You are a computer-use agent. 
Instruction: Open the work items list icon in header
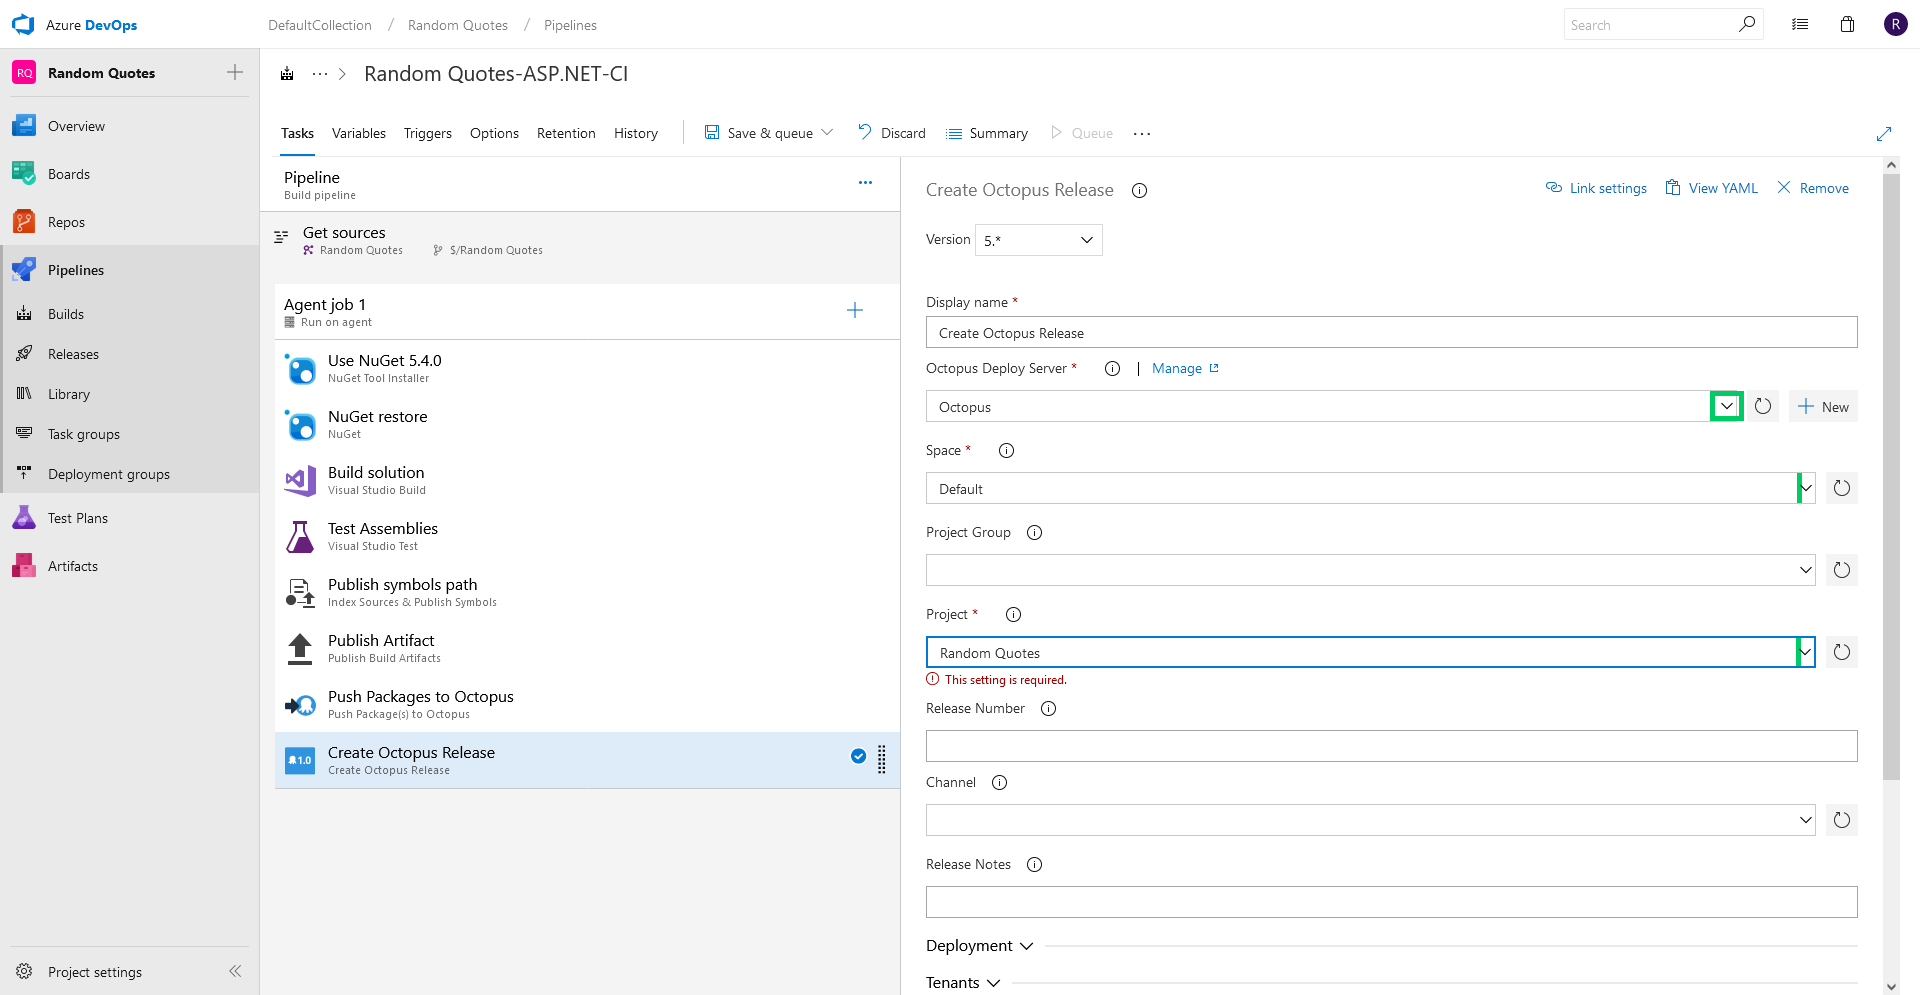[x=1800, y=25]
